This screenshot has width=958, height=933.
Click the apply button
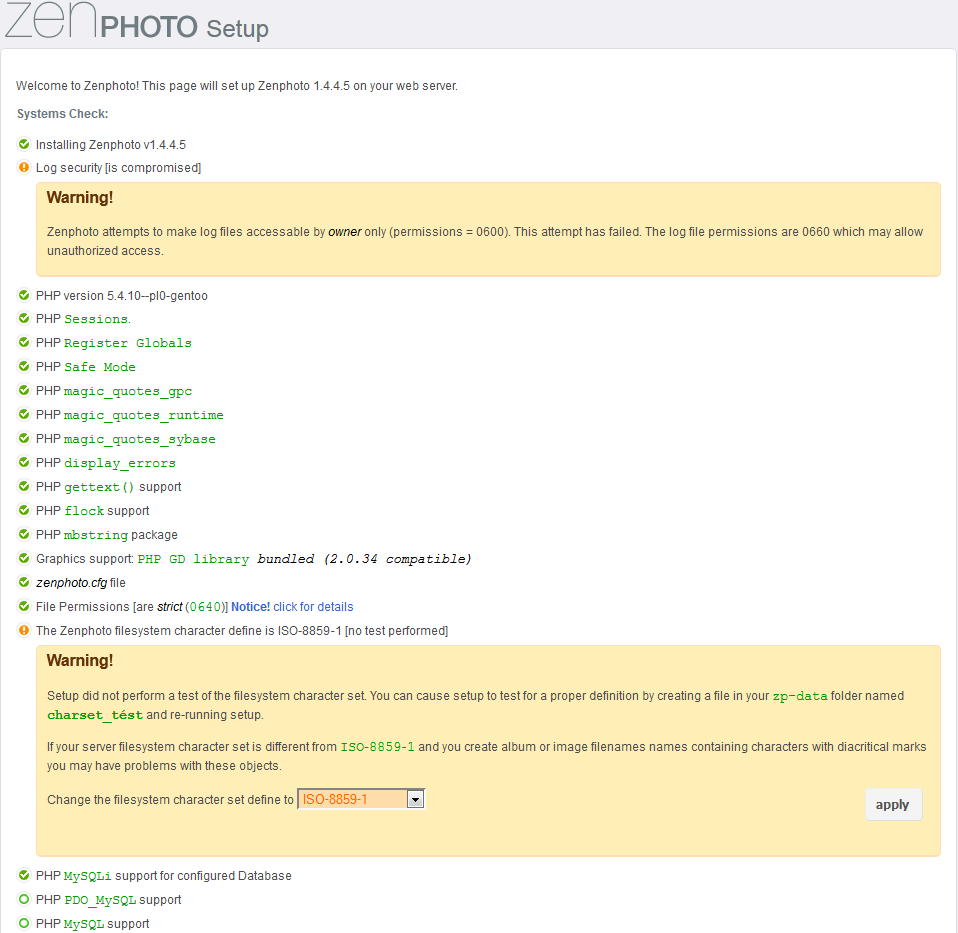(x=893, y=805)
